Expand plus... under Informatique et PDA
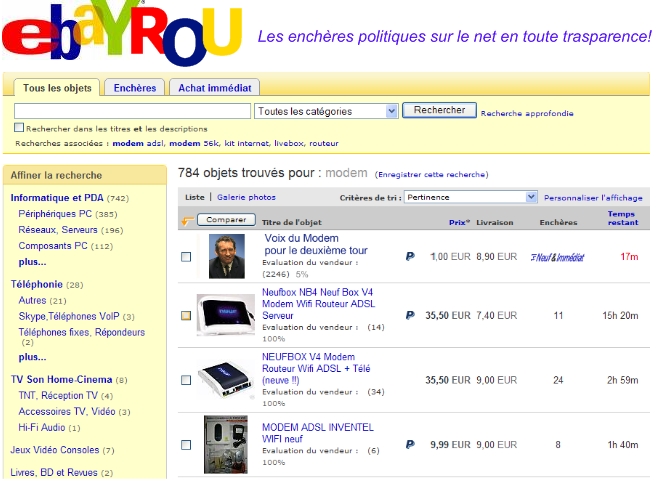The height and width of the screenshot is (496, 662). pyautogui.click(x=32, y=262)
